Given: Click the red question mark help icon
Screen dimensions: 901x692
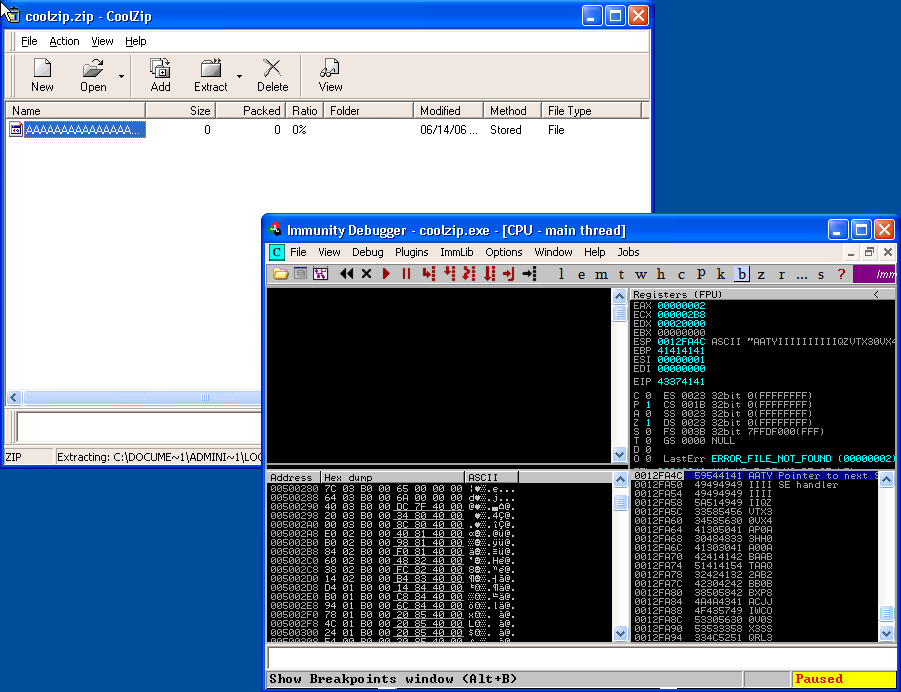Looking at the screenshot, I should (x=841, y=274).
